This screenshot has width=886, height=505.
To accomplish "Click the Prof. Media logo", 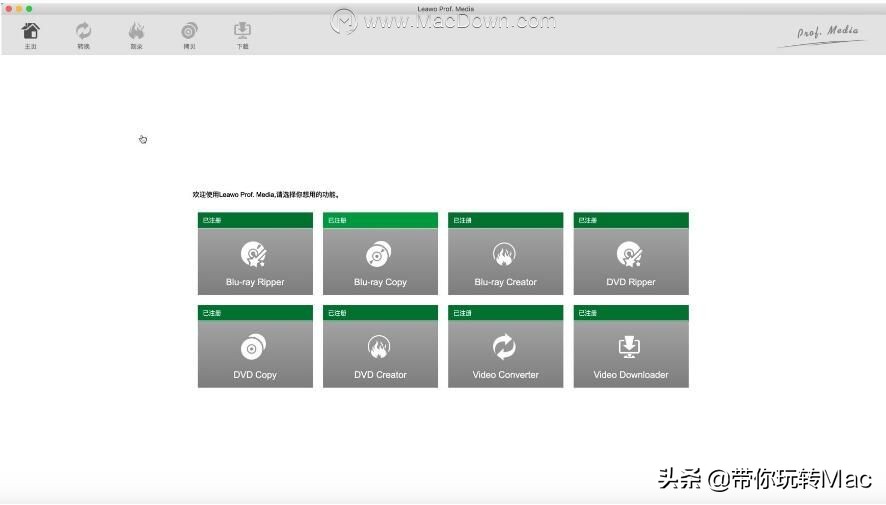I will tap(824, 34).
